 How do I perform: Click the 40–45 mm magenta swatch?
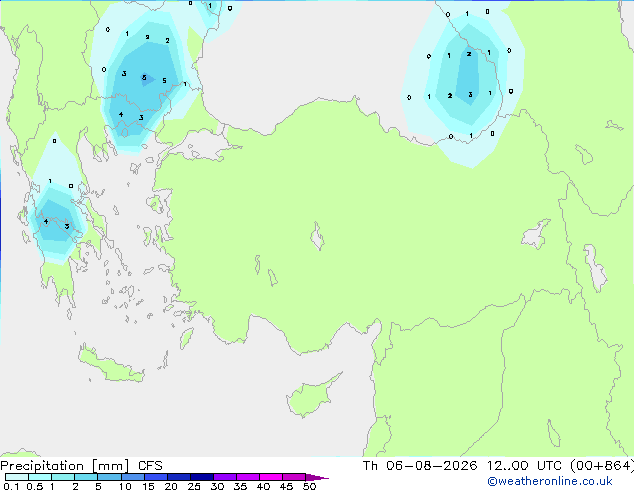point(271,477)
